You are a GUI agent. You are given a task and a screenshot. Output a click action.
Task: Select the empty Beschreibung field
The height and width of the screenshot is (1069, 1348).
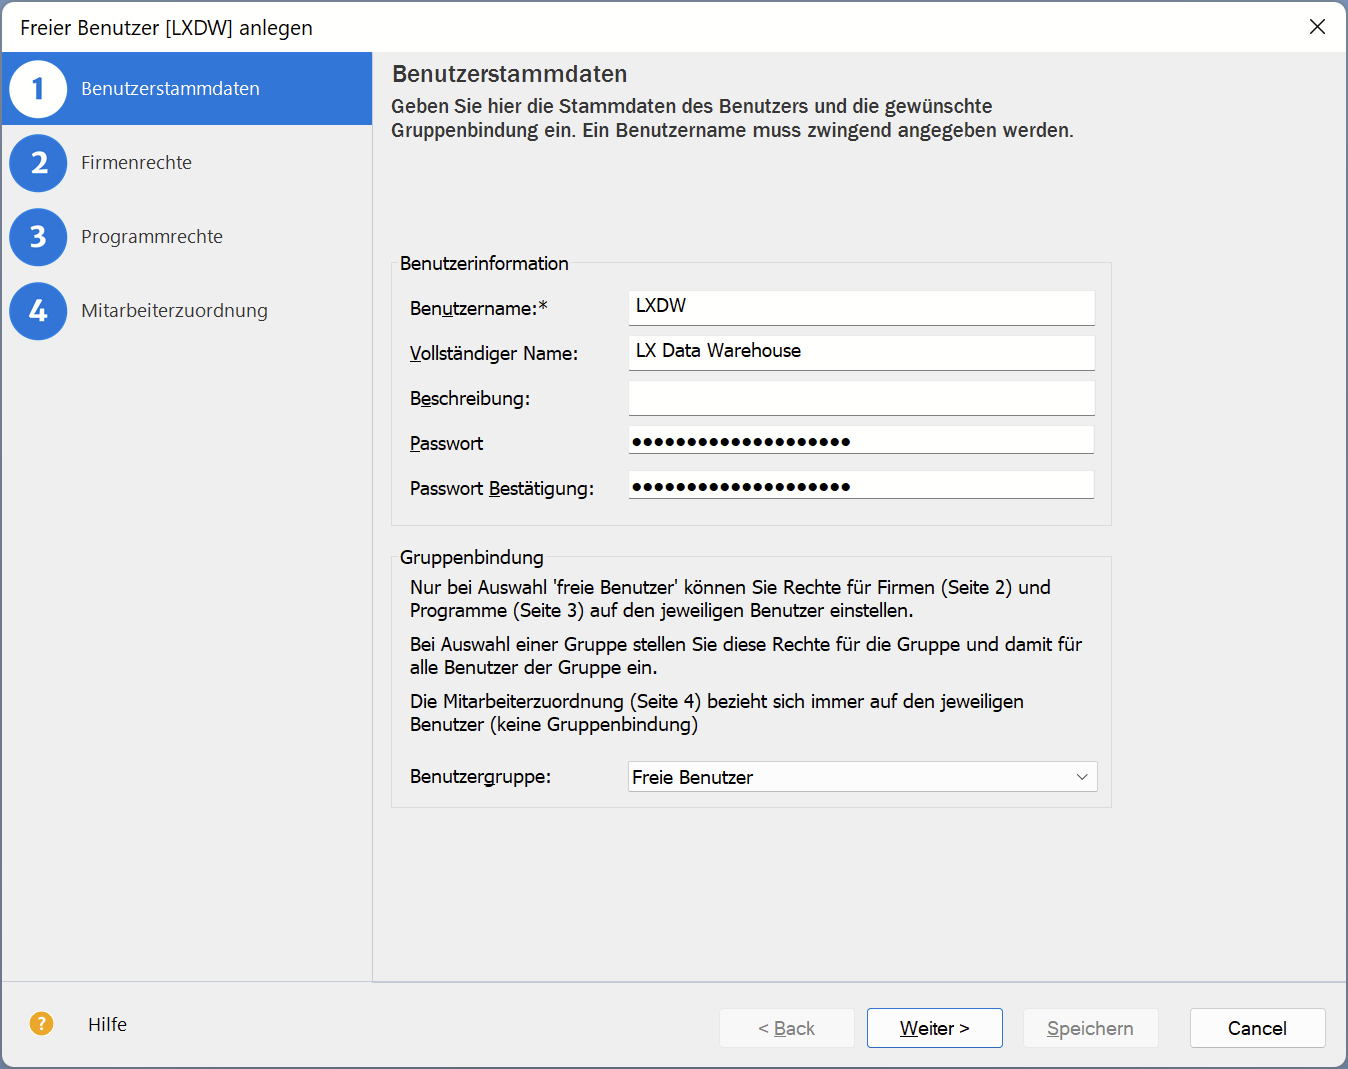tap(861, 398)
